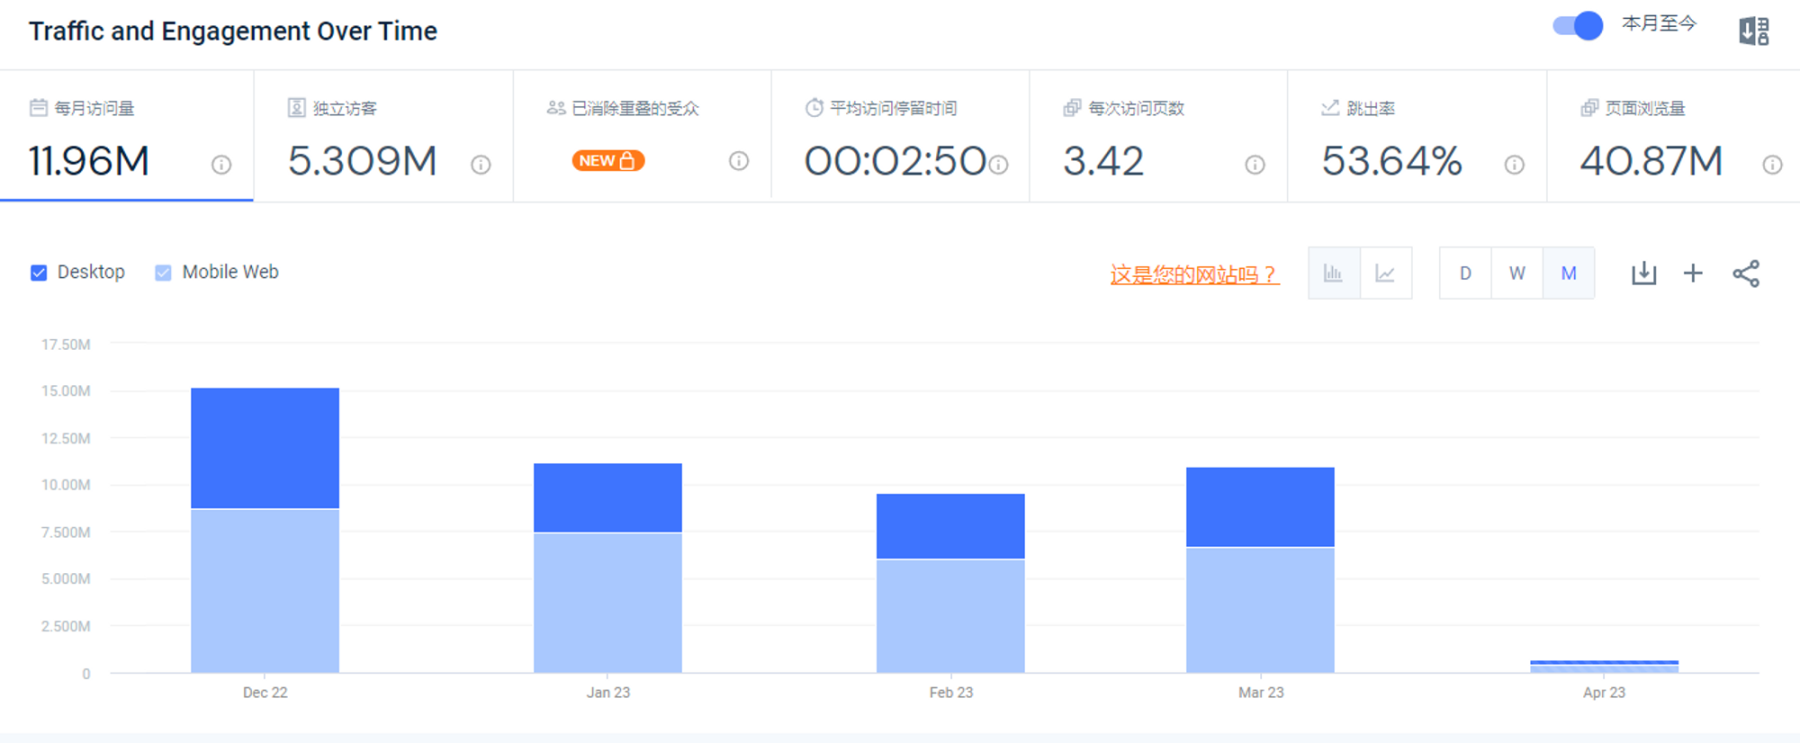Click info icon next to 40.87M
This screenshot has width=1800, height=743.
click(1772, 165)
